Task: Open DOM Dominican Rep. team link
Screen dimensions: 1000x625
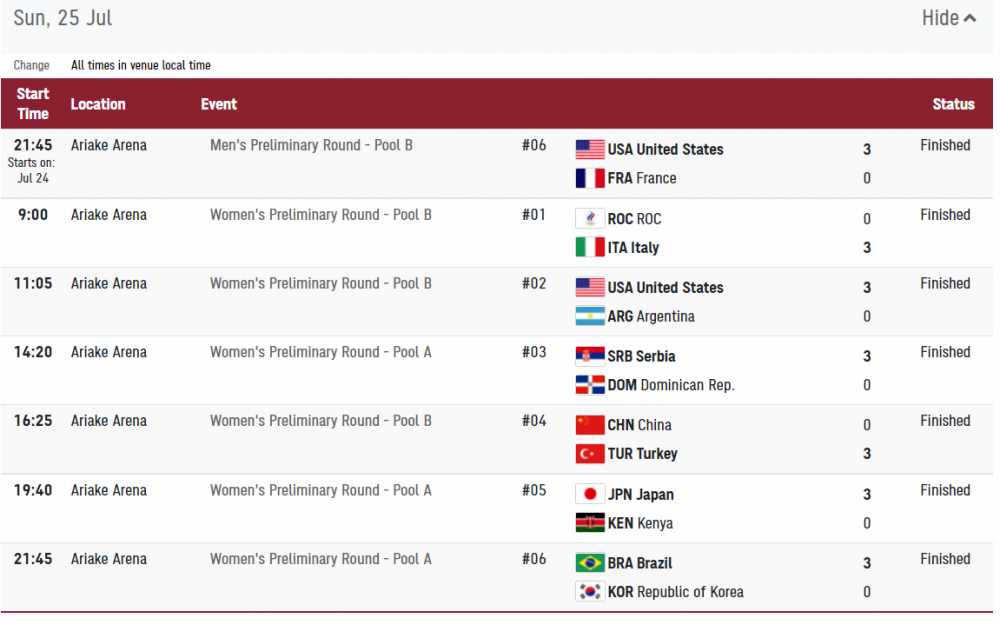Action: coord(670,385)
